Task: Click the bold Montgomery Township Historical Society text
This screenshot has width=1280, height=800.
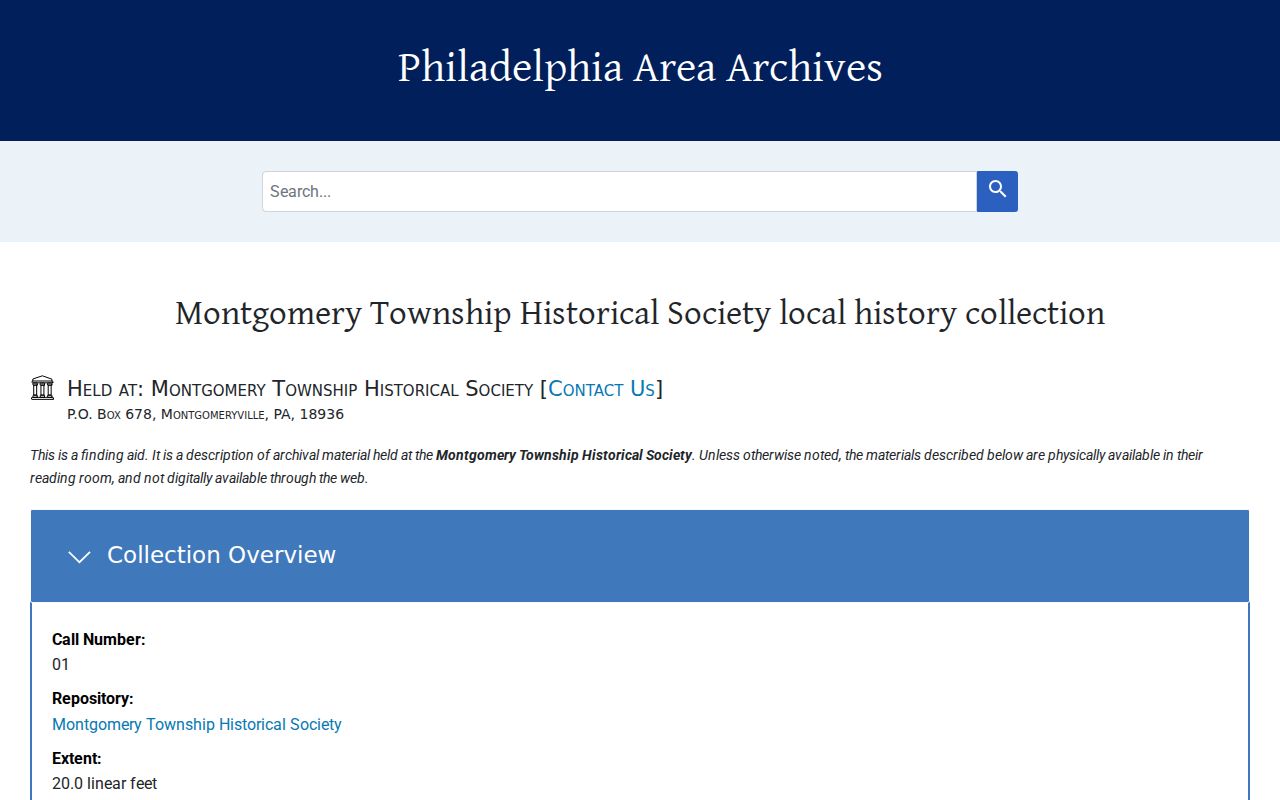Action: click(x=564, y=455)
